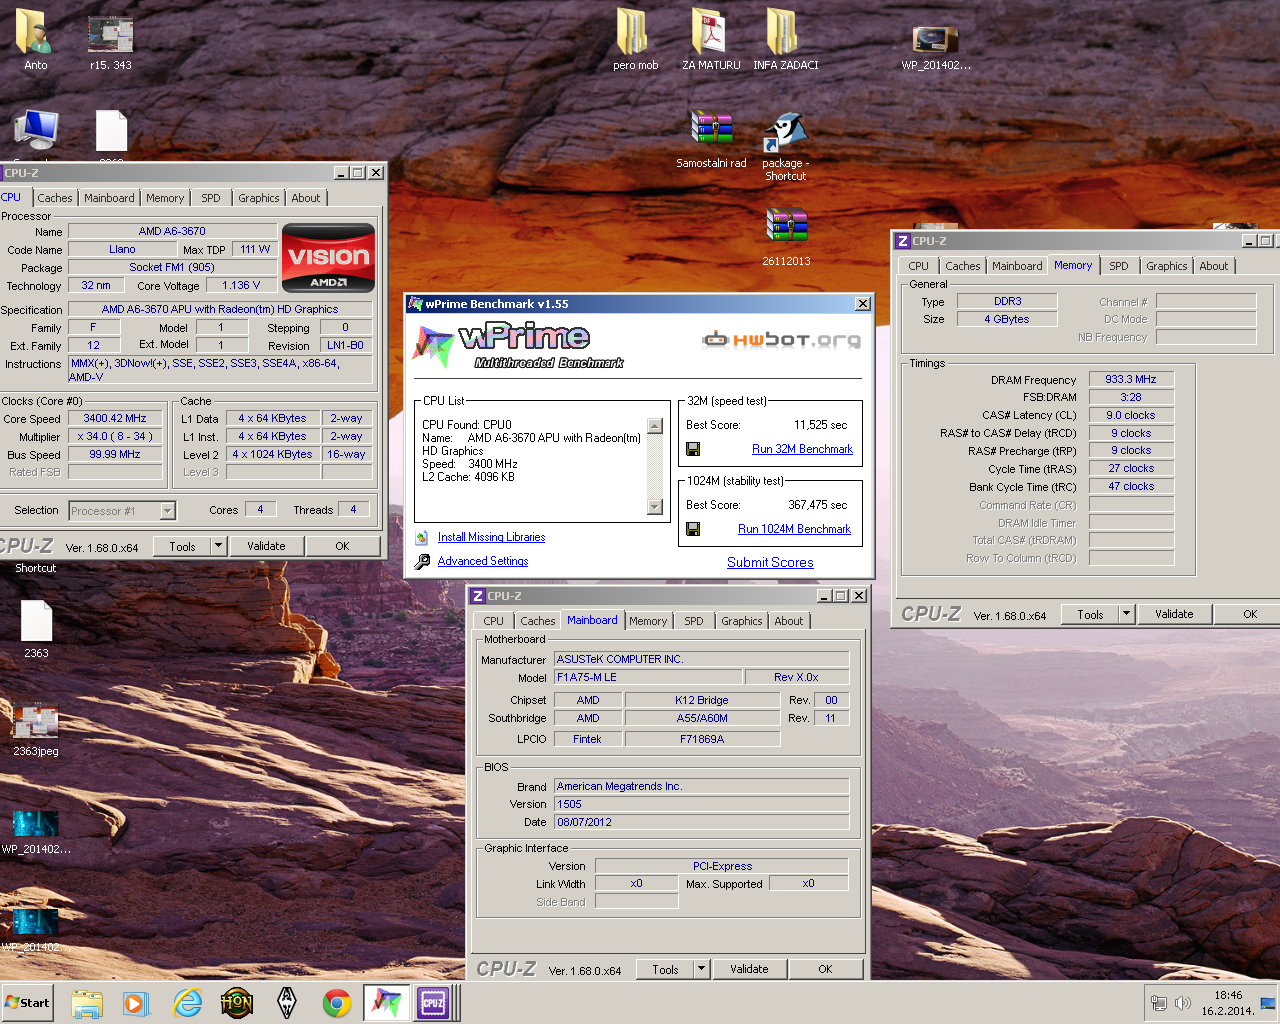This screenshot has width=1280, height=1024.
Task: Open Install Missing Libraries link
Action: click(x=491, y=537)
